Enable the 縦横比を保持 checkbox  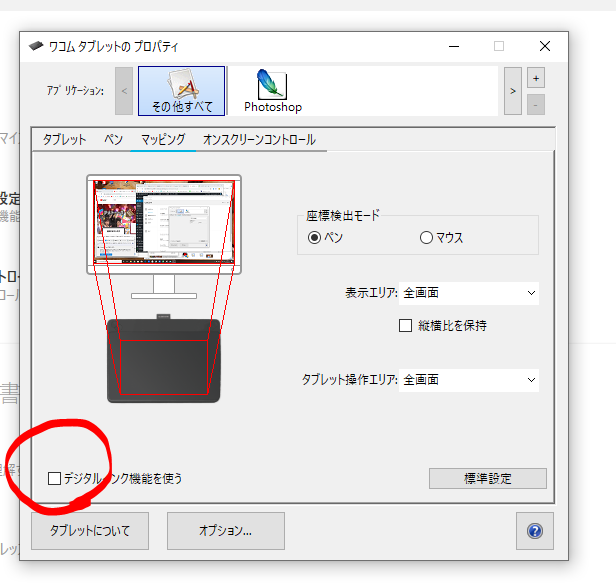(x=406, y=325)
